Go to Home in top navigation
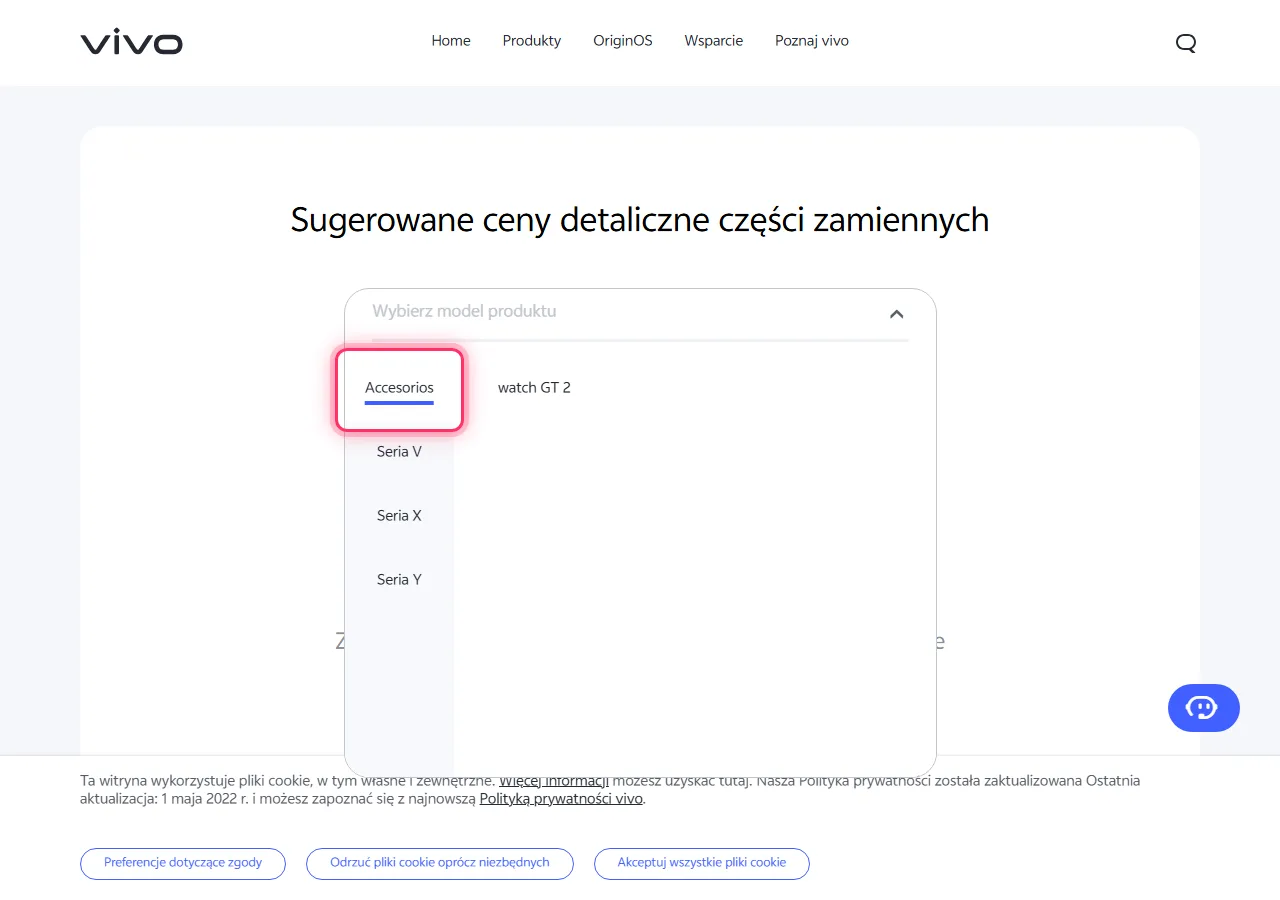 click(x=451, y=41)
